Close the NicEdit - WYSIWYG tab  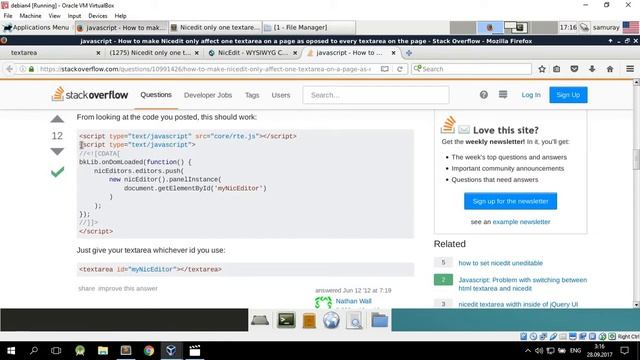point(295,53)
